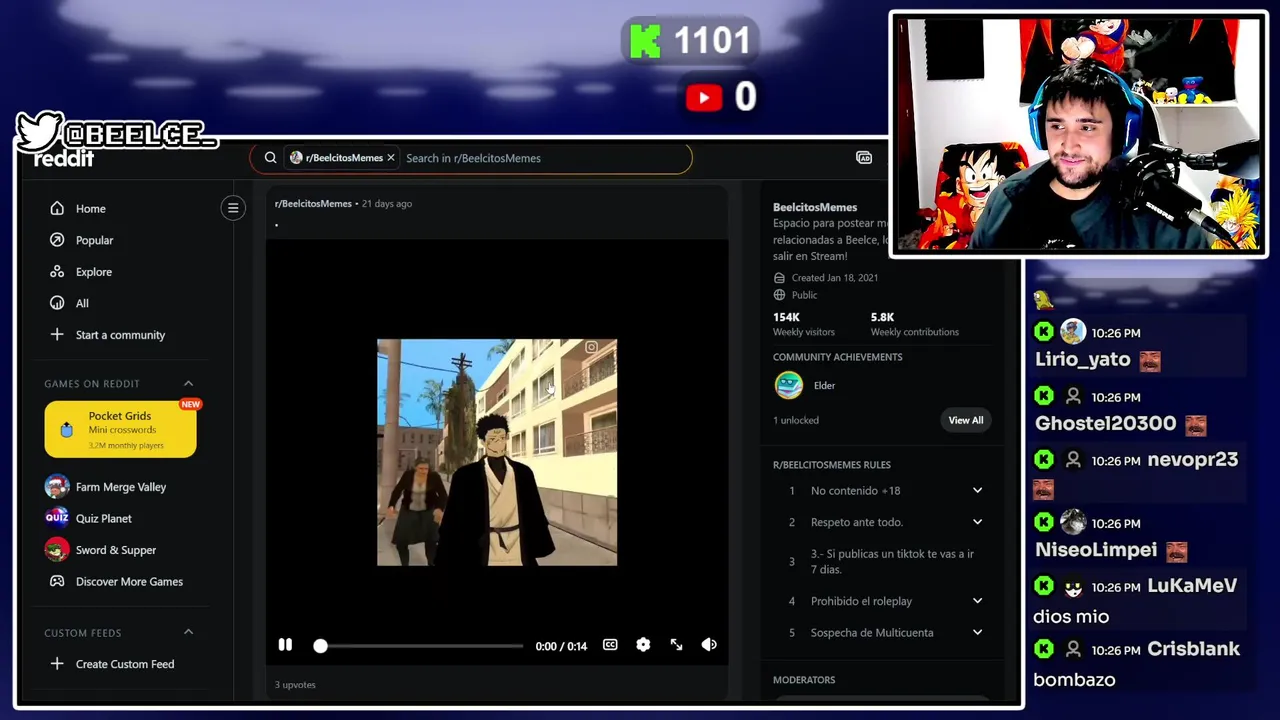Click the Kick follower counter icon
The height and width of the screenshot is (720, 1280).
pyautogui.click(x=645, y=41)
